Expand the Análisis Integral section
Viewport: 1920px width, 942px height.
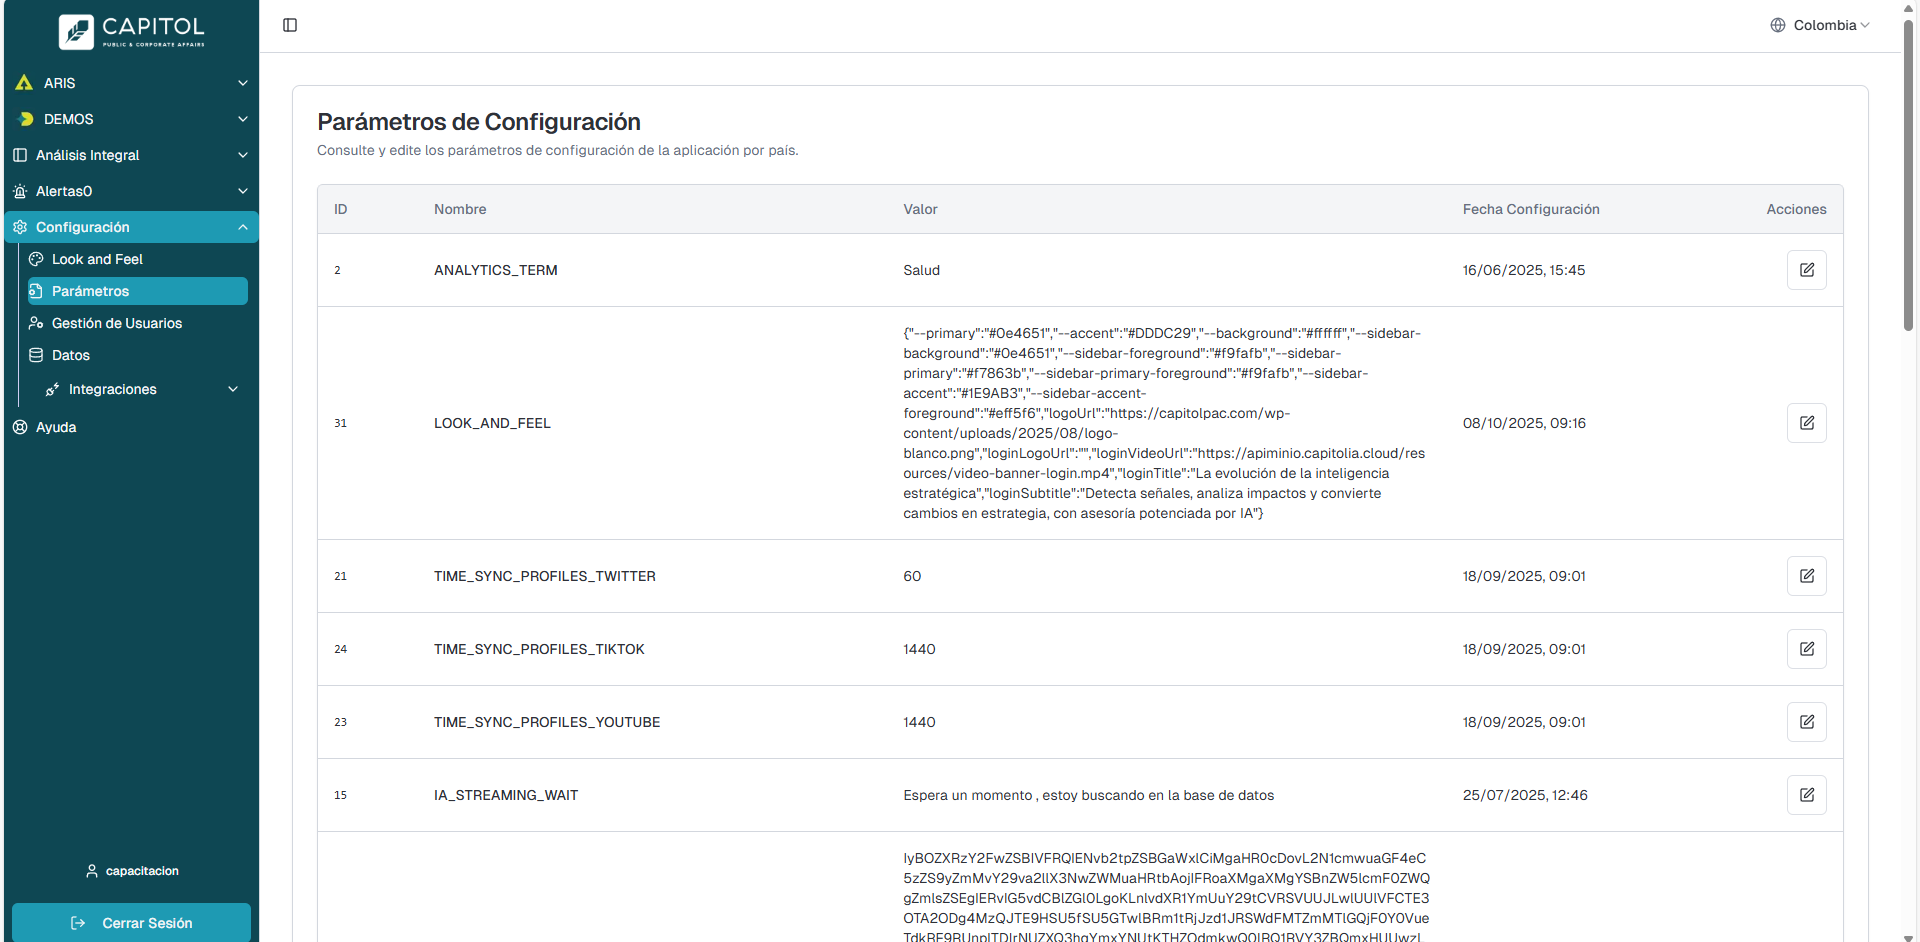[x=131, y=155]
